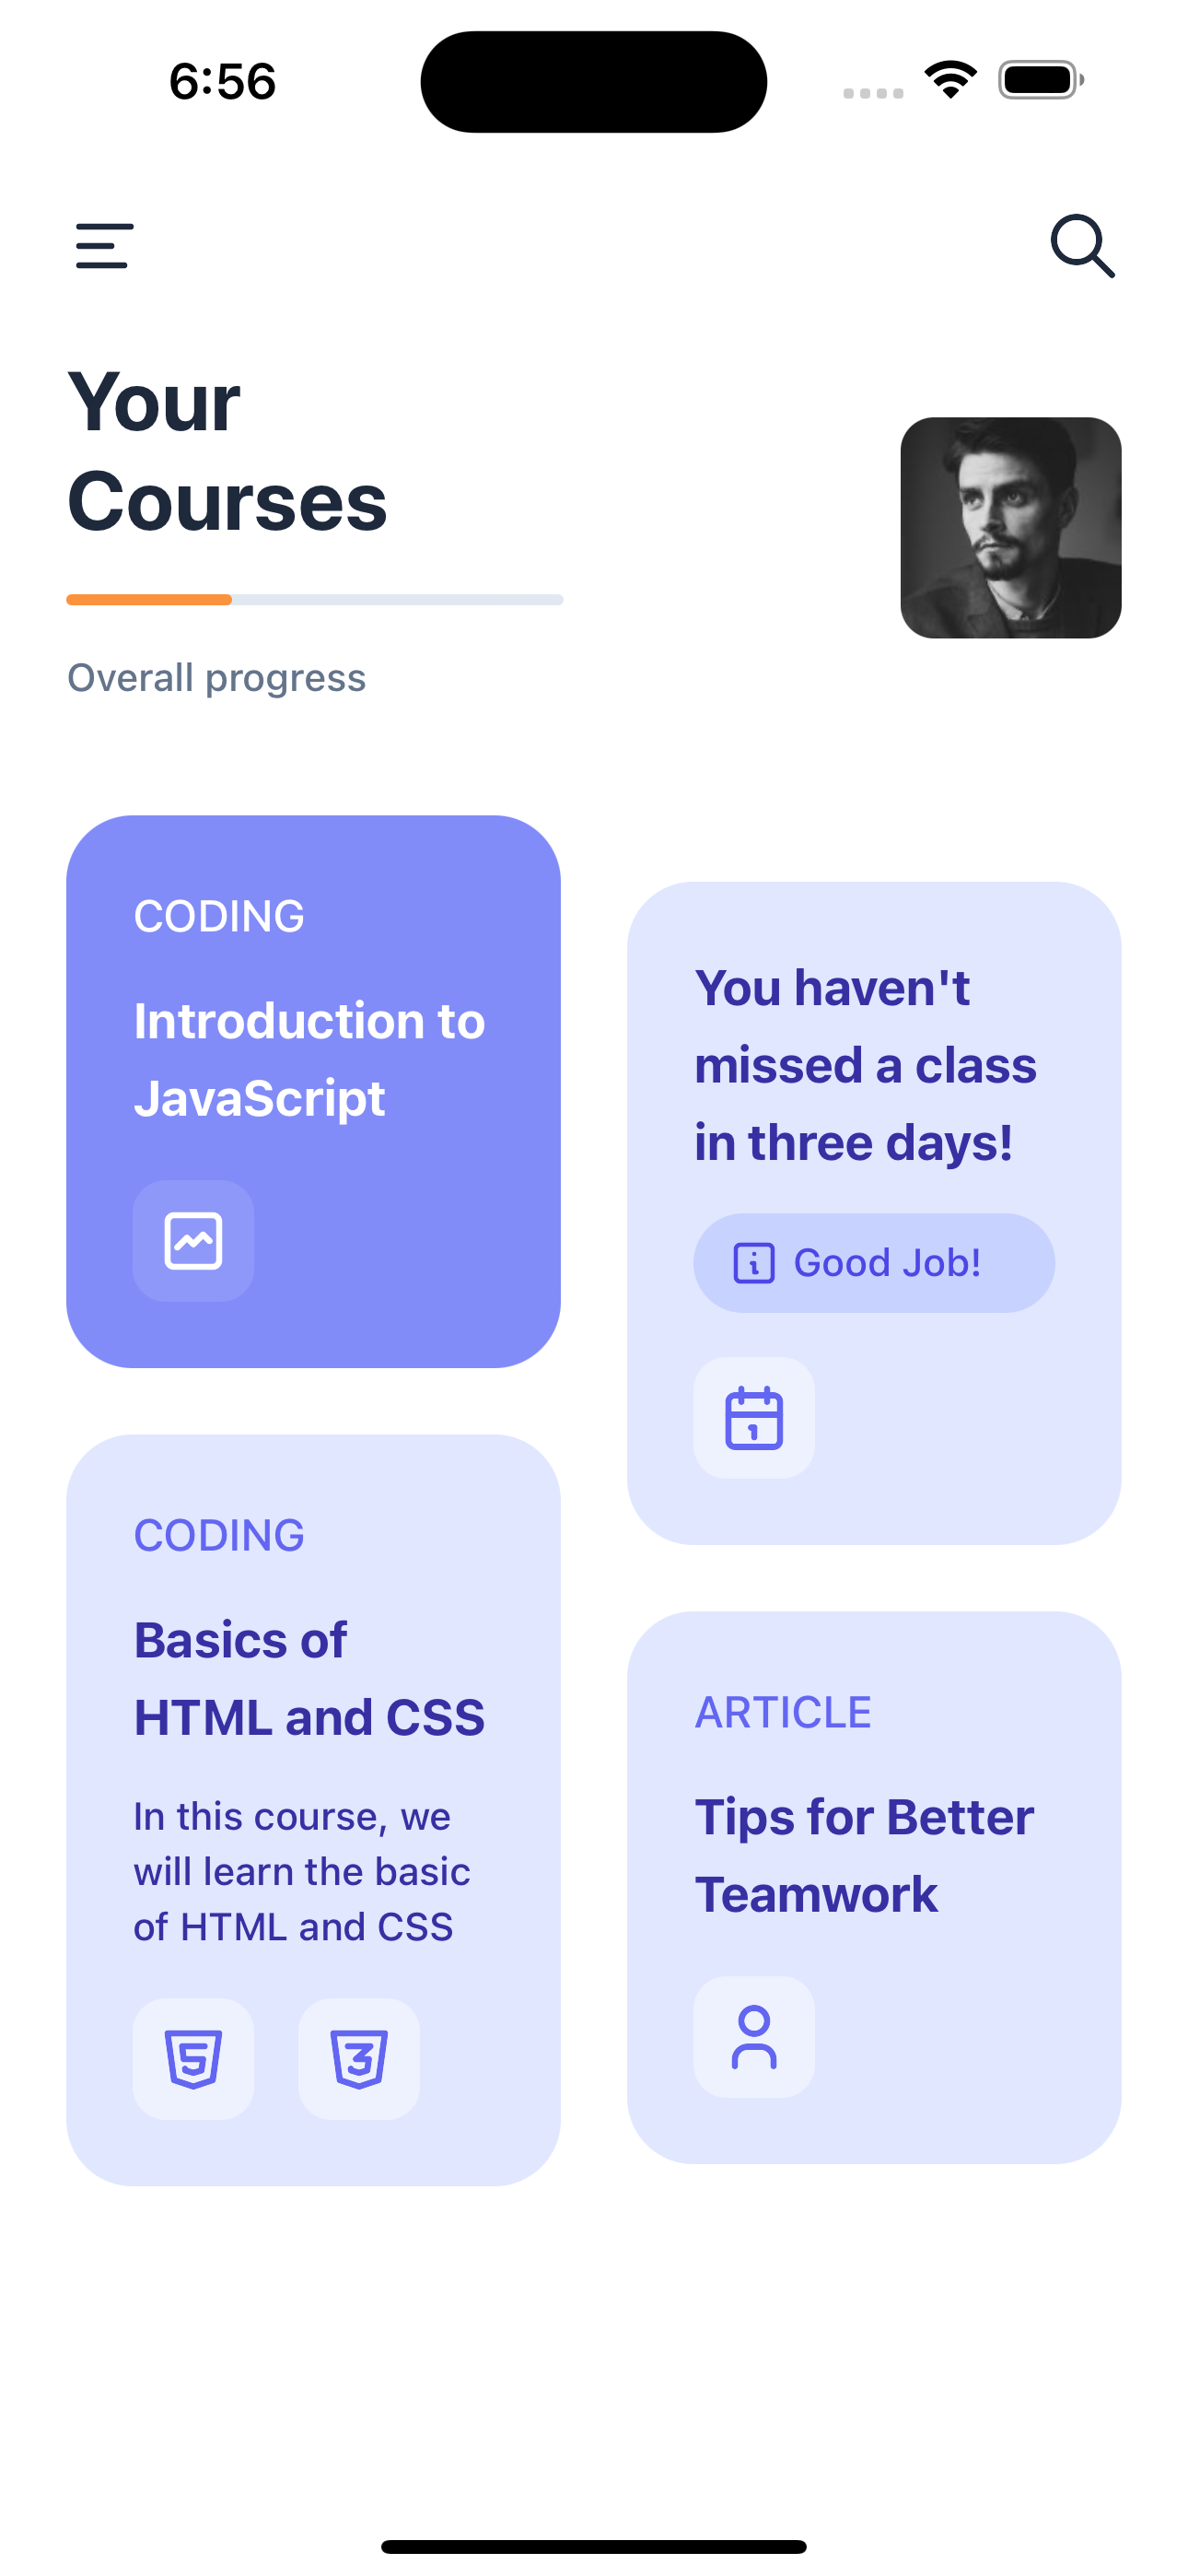Tap the info icon beside Good Job!
Viewport: 1188px width, 2576px height.
click(x=754, y=1263)
